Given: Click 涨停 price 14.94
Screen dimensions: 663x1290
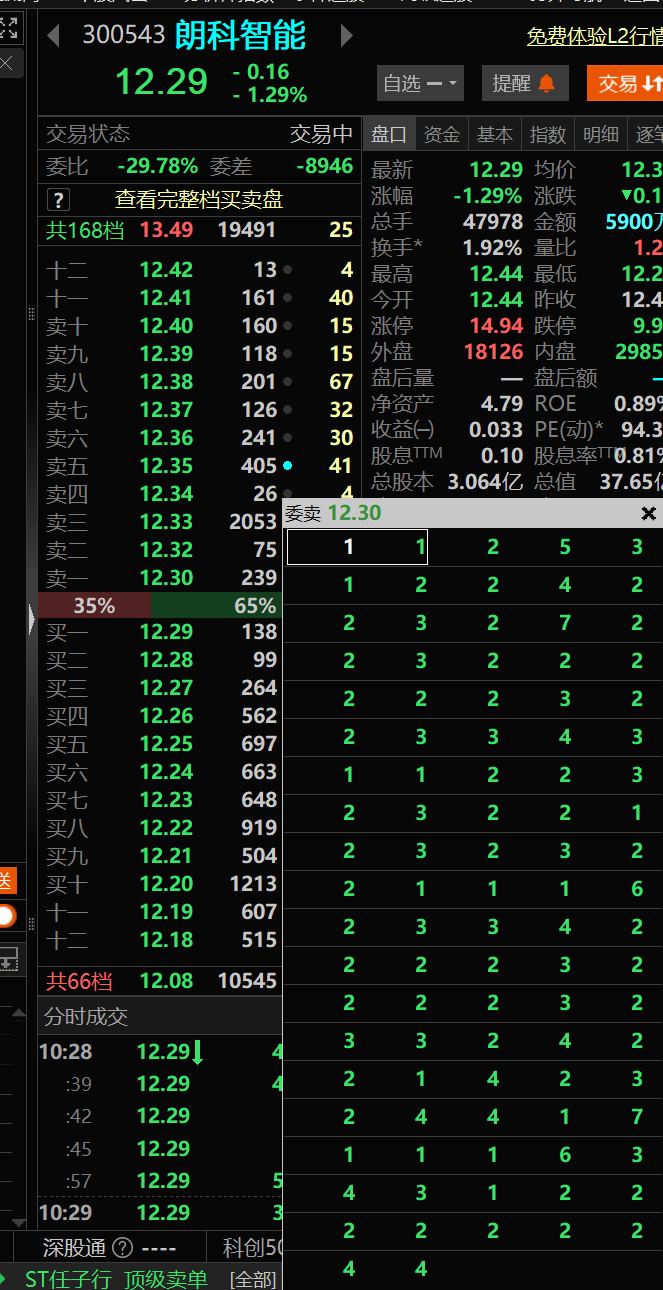Looking at the screenshot, I should tap(497, 326).
